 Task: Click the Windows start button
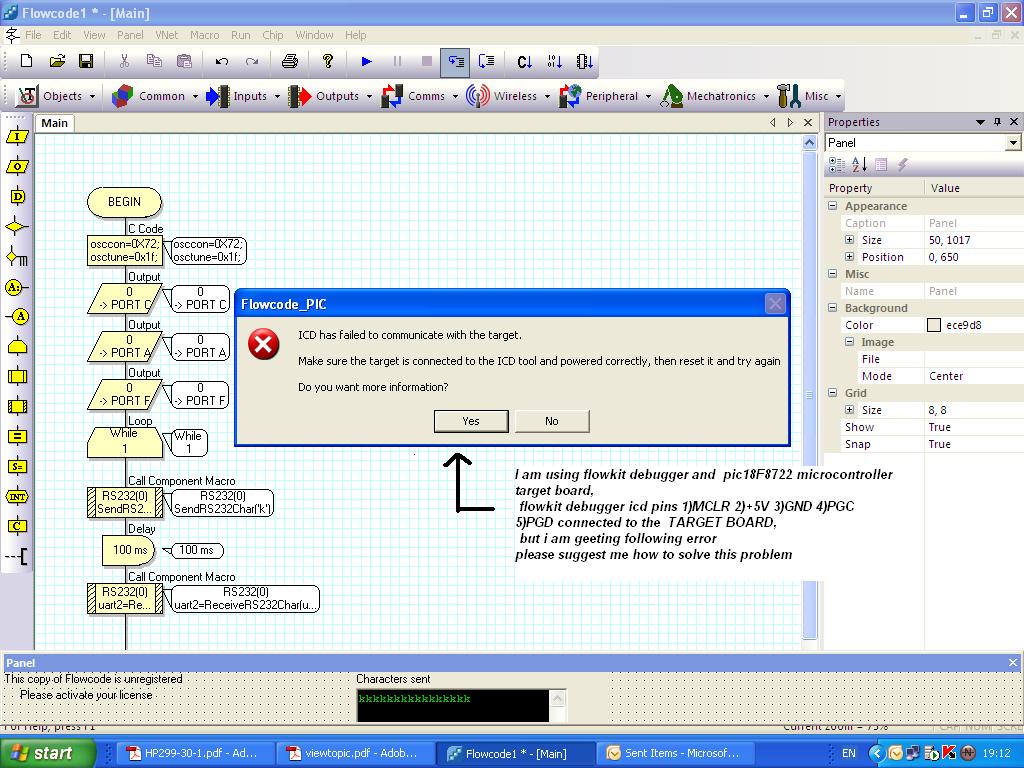pyautogui.click(x=47, y=753)
